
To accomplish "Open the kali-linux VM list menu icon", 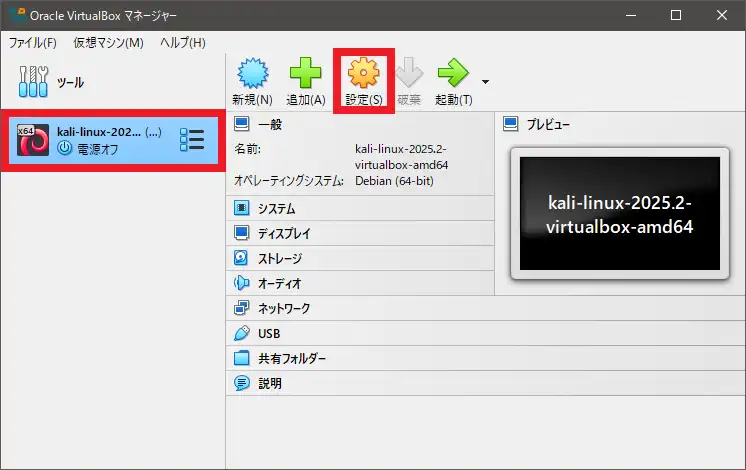I will tap(192, 140).
